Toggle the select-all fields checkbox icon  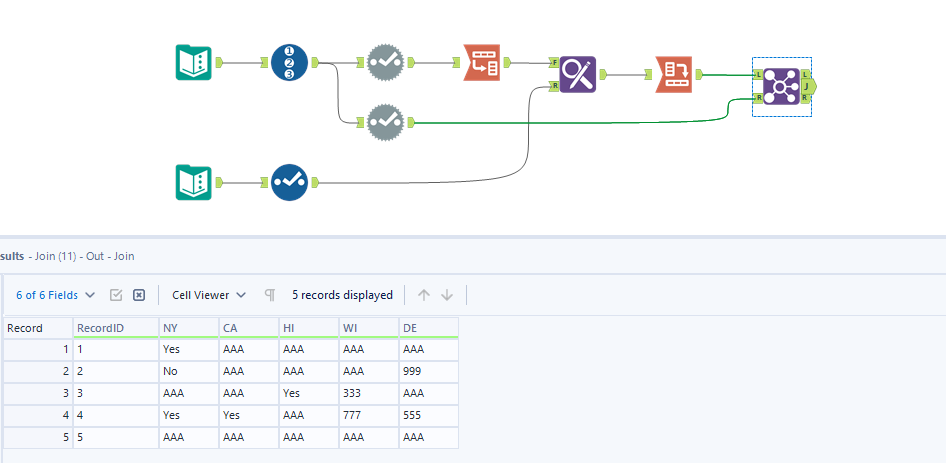tap(116, 295)
